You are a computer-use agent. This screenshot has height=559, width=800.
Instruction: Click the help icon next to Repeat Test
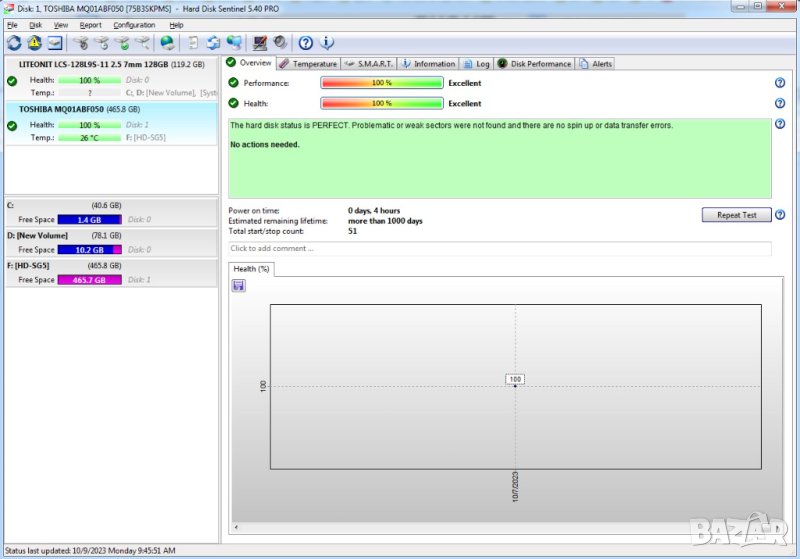click(x=779, y=215)
